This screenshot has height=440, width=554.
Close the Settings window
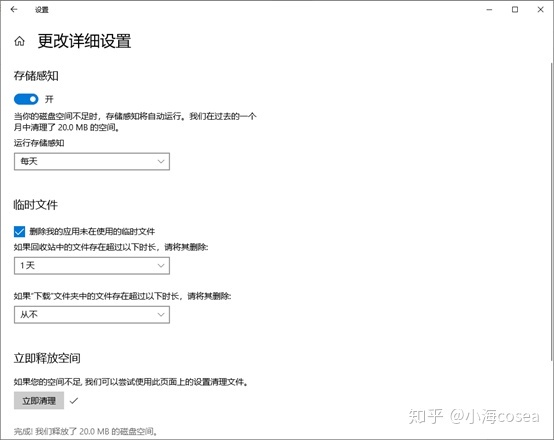click(x=541, y=10)
